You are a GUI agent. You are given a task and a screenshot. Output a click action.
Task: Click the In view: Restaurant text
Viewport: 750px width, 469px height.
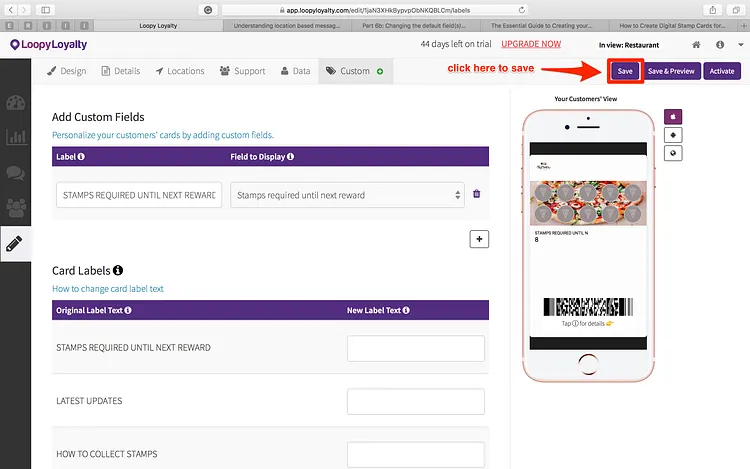pos(629,45)
